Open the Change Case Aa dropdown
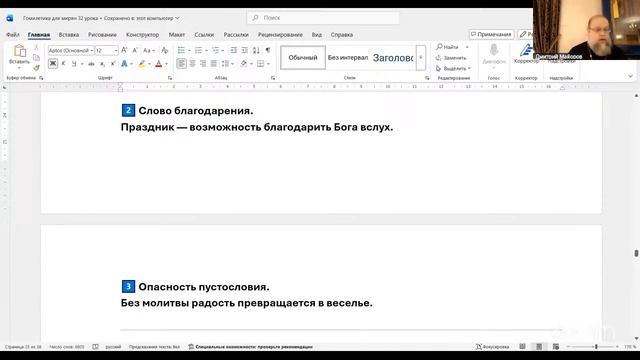The height and width of the screenshot is (360, 640). coord(149,50)
